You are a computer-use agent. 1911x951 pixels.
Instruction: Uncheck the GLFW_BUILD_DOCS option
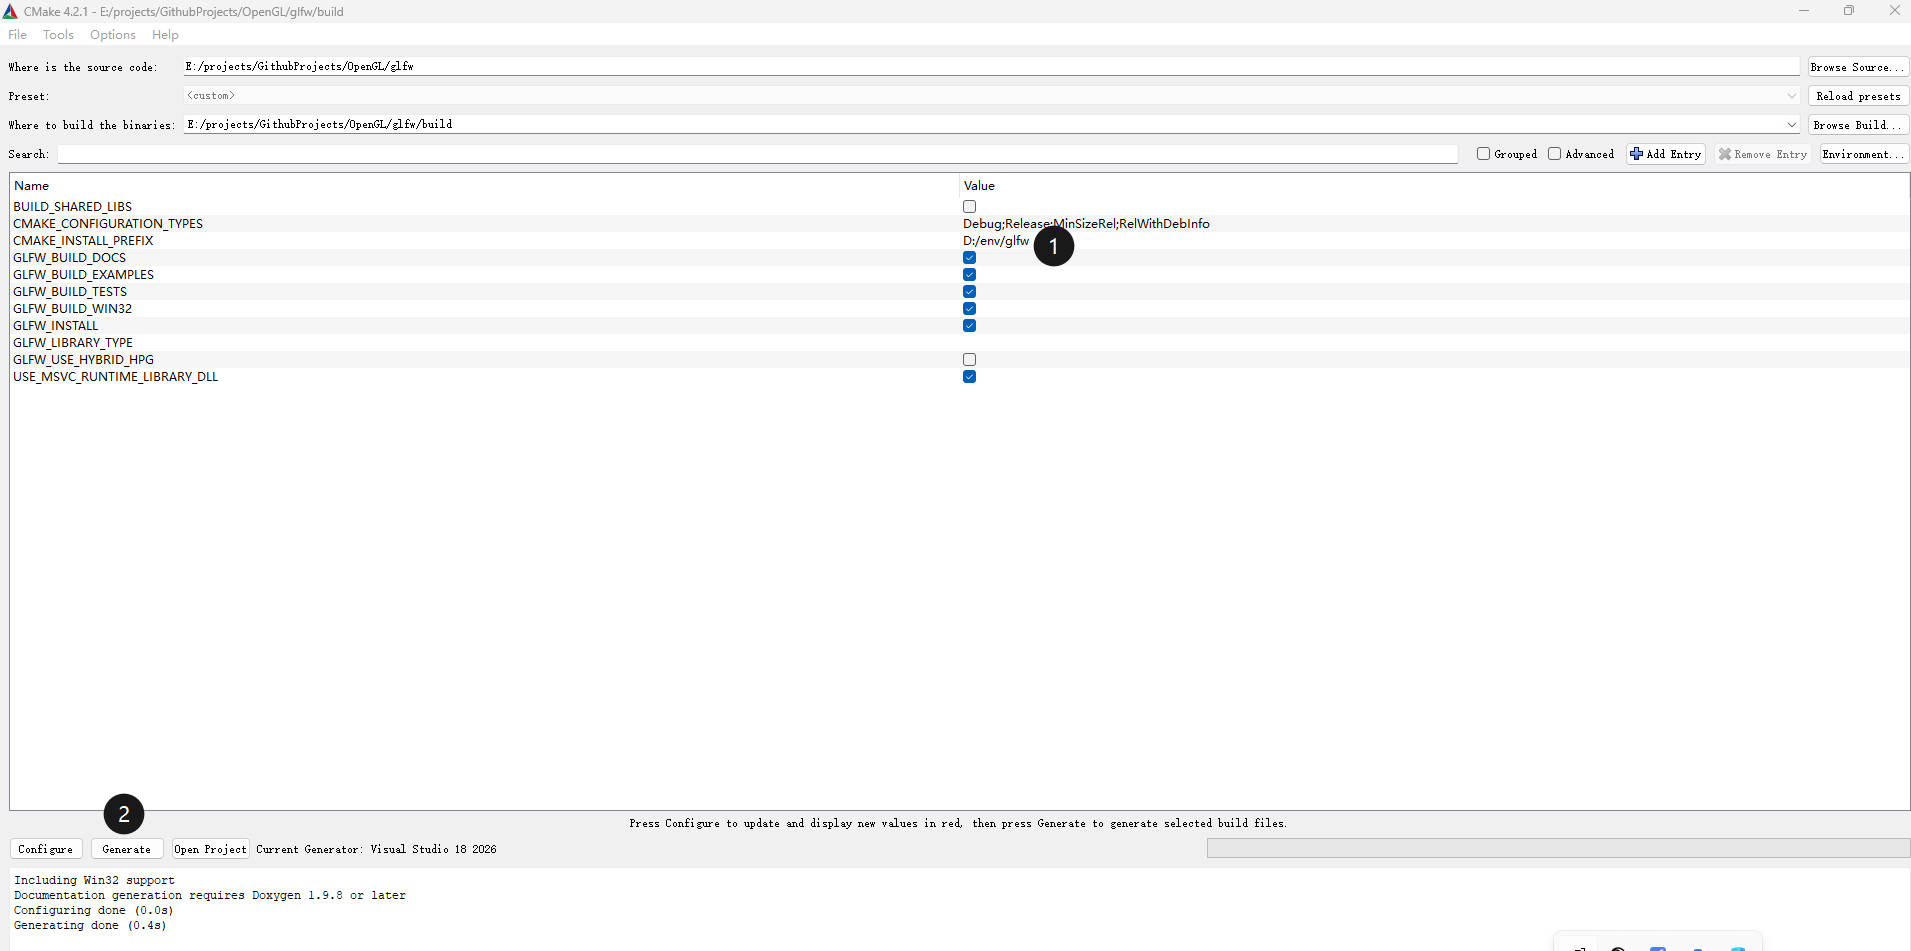[969, 258]
